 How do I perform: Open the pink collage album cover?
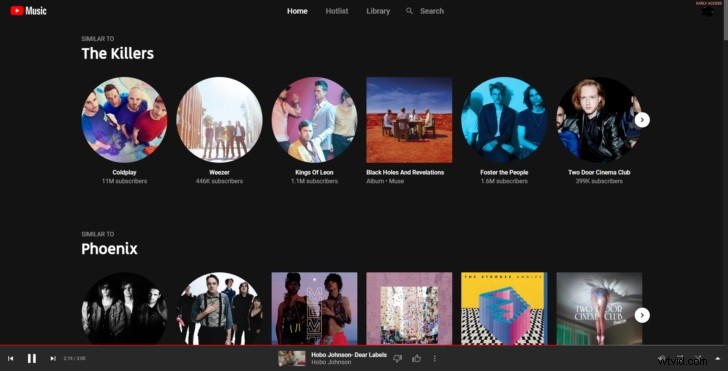click(409, 308)
